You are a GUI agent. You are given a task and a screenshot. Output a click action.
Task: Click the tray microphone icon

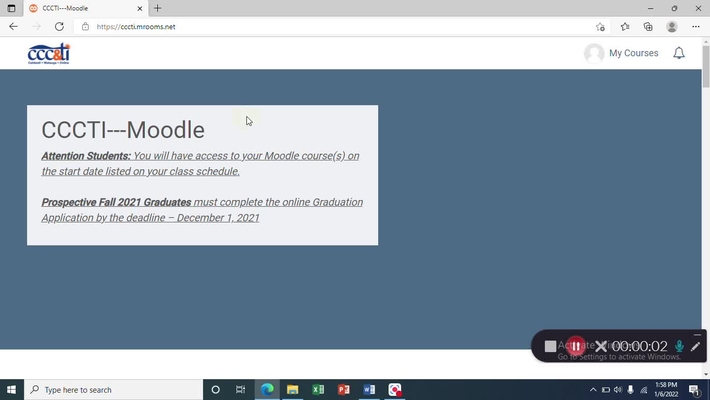(x=630, y=390)
